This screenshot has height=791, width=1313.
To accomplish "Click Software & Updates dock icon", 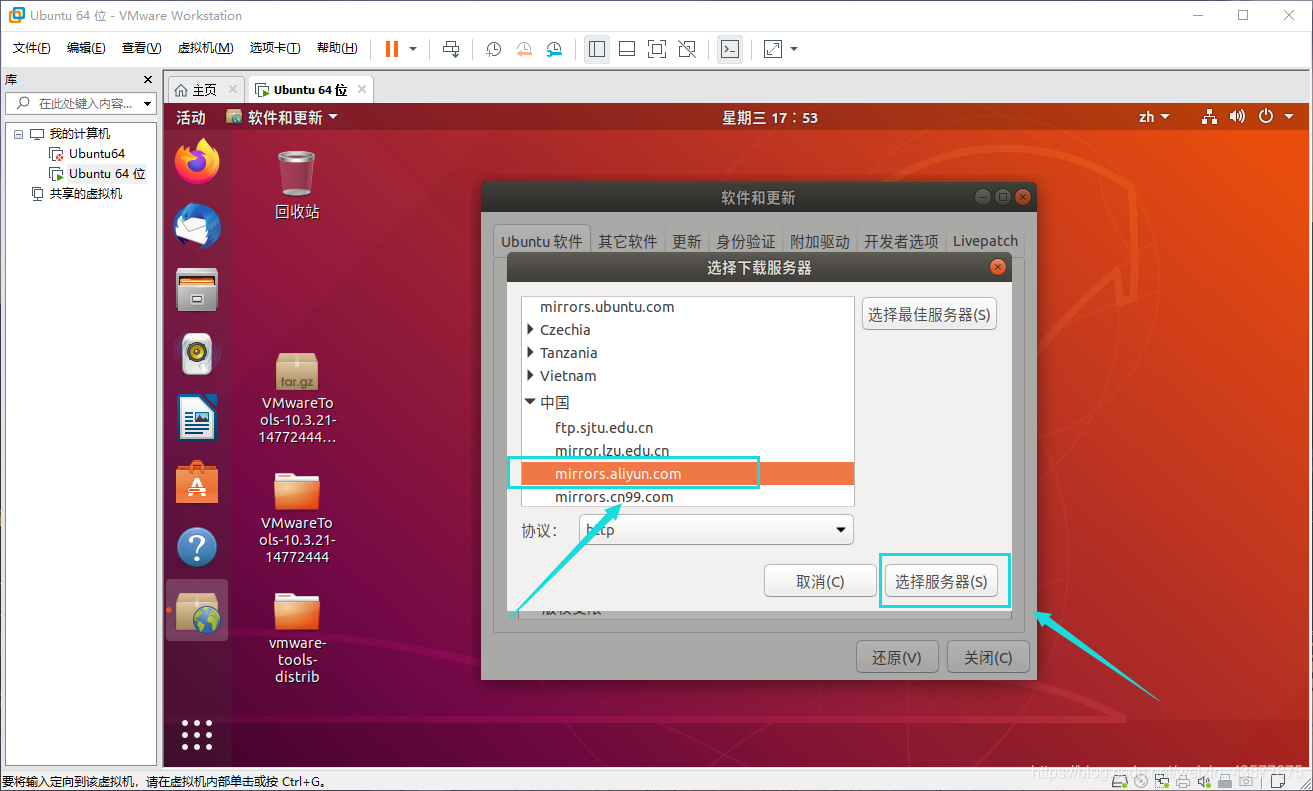I will (197, 611).
